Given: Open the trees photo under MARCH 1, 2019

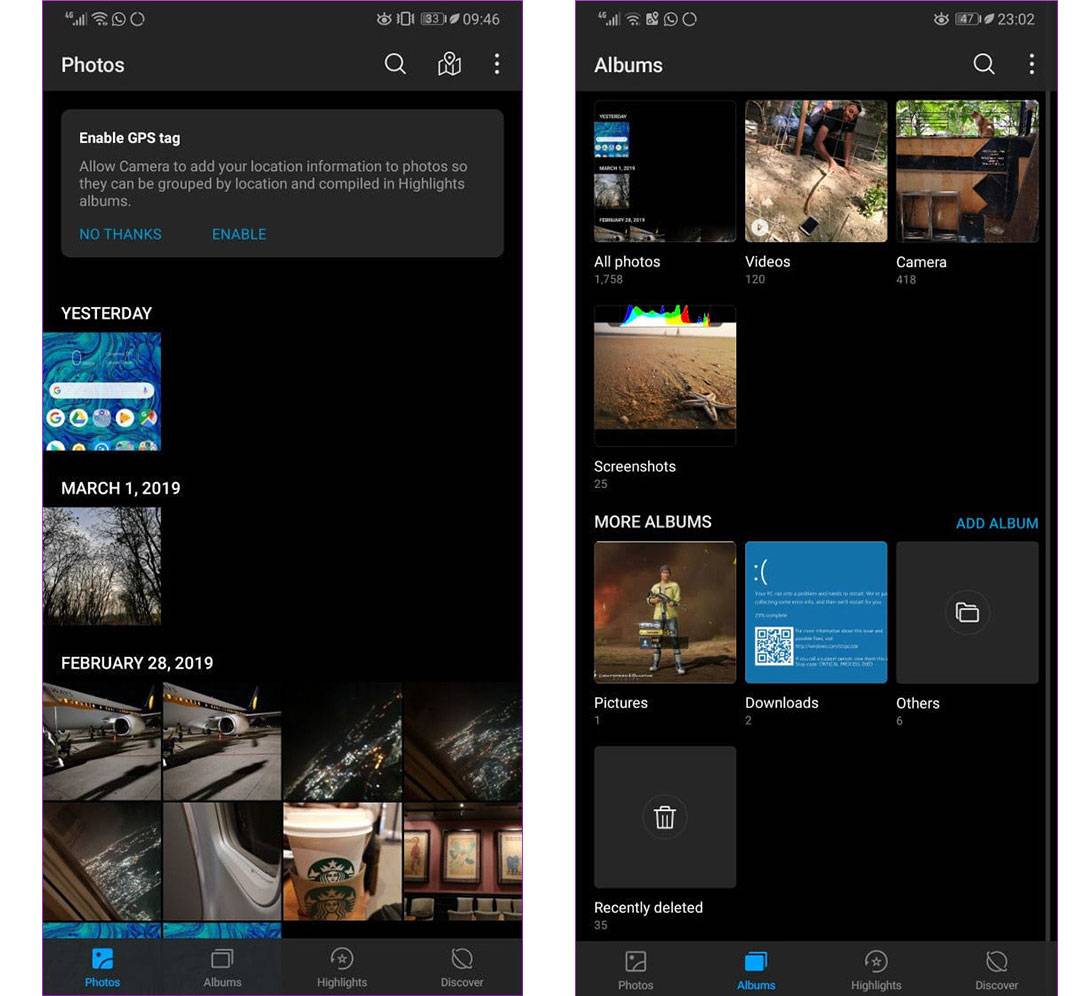Looking at the screenshot, I should 102,566.
